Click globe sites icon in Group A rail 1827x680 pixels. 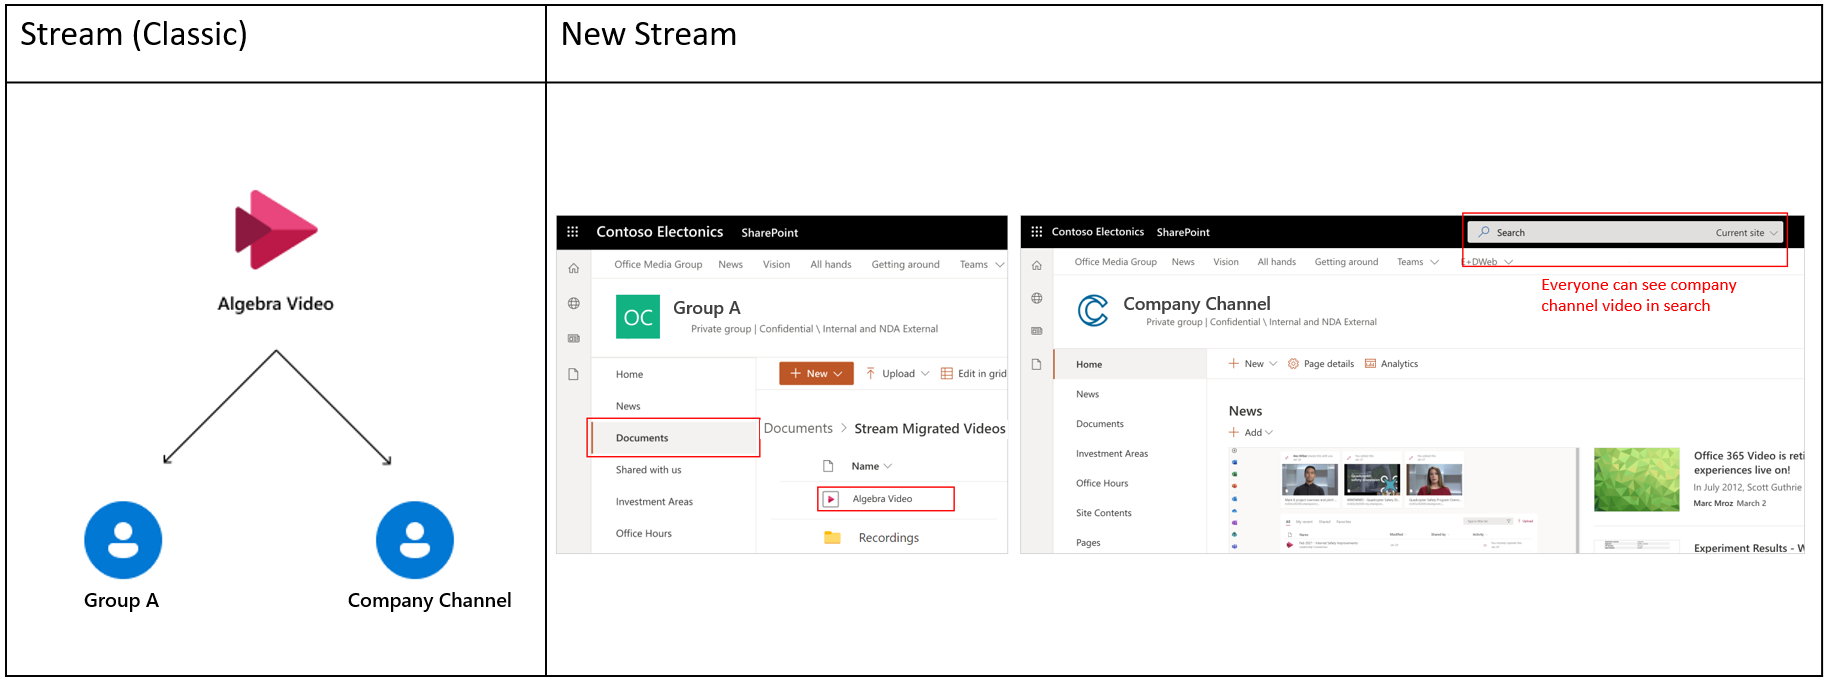click(574, 303)
